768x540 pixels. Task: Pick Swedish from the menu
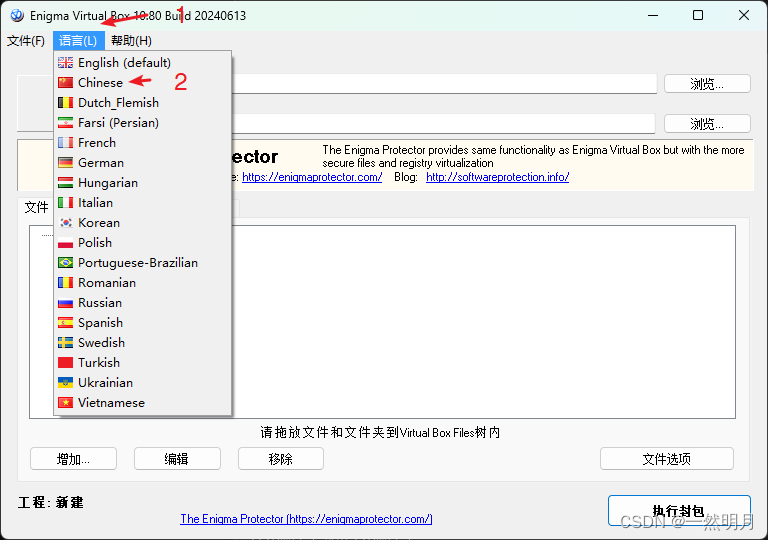tap(142, 343)
